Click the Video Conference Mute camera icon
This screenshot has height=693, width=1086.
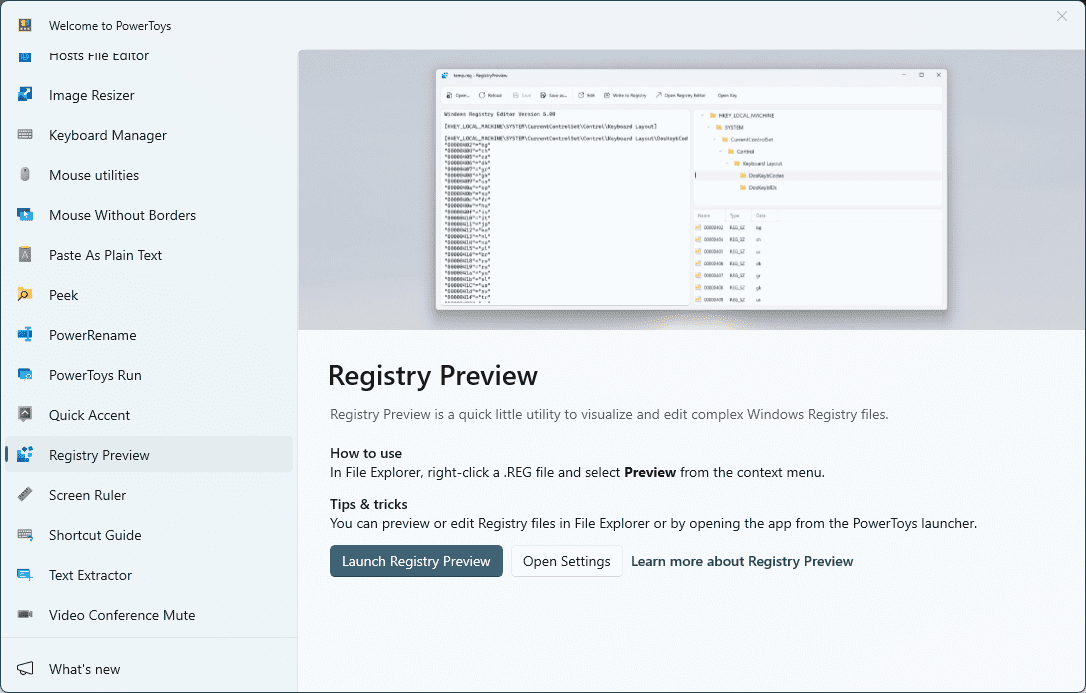[x=25, y=614]
